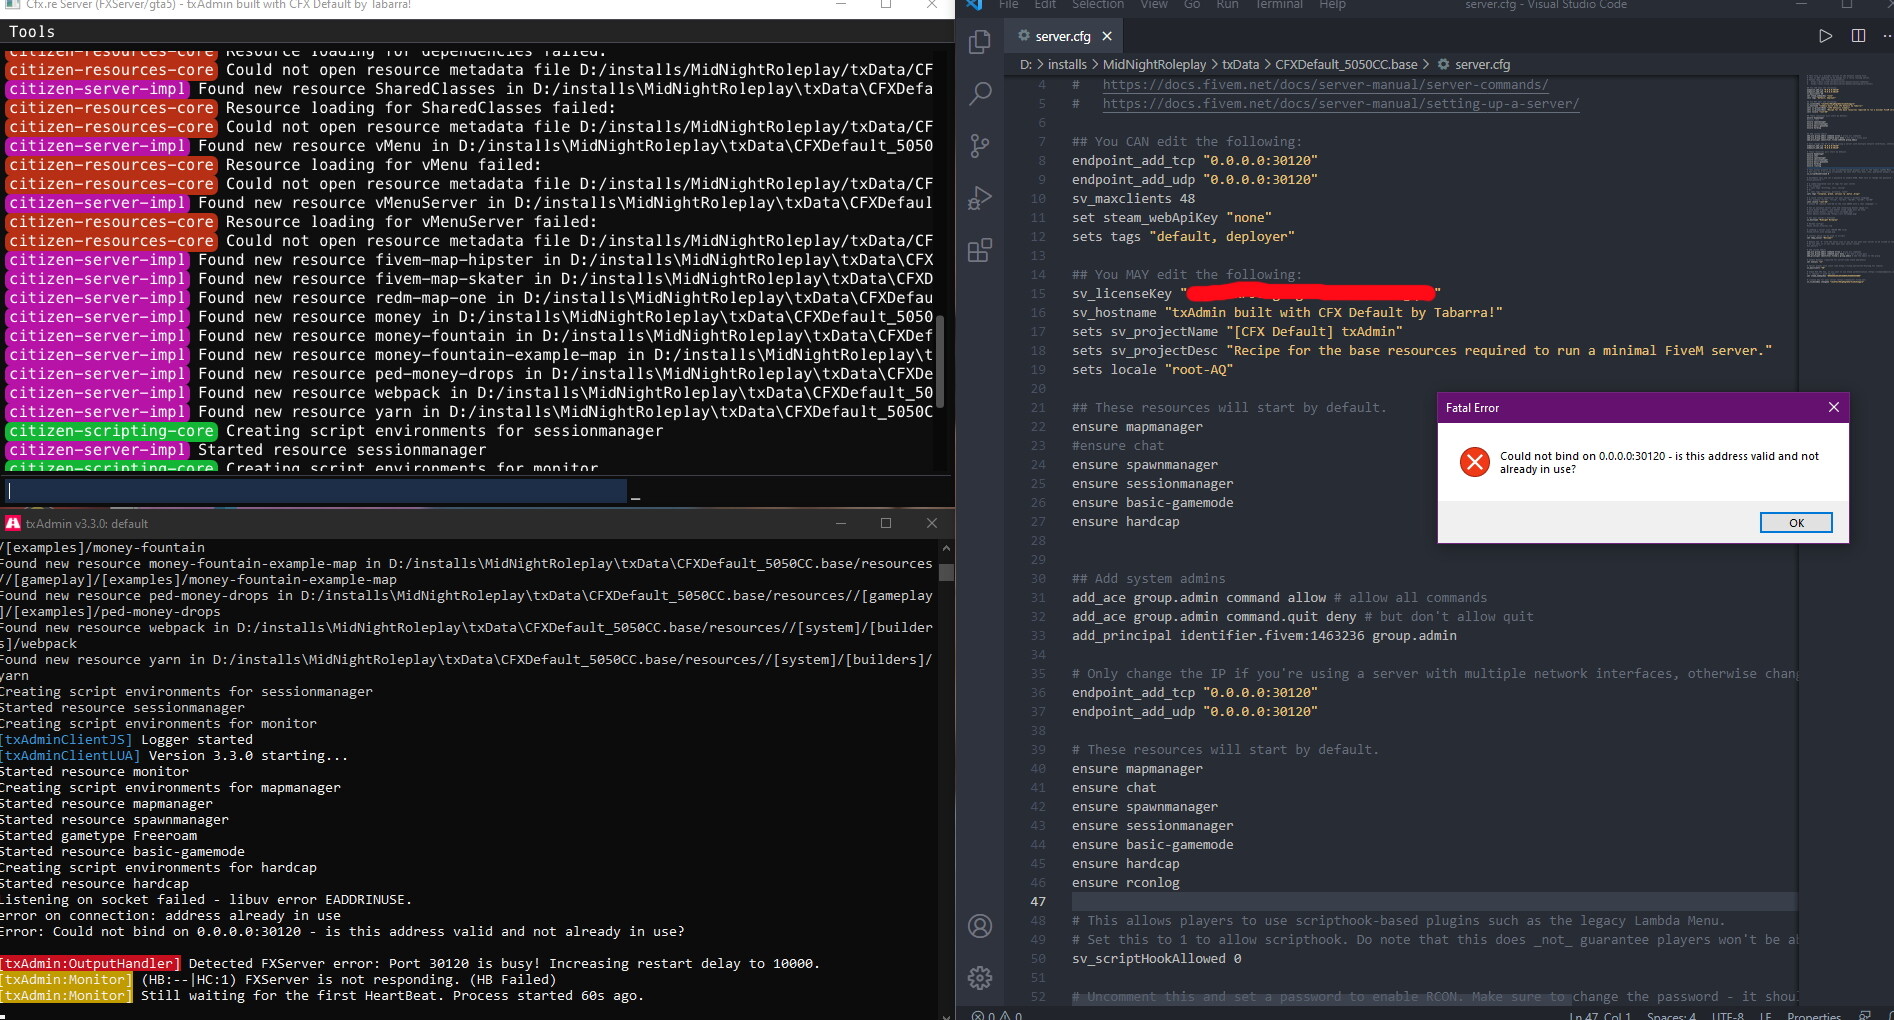Maximize the txAdmin console window
The height and width of the screenshot is (1020, 1894).
coord(885,523)
